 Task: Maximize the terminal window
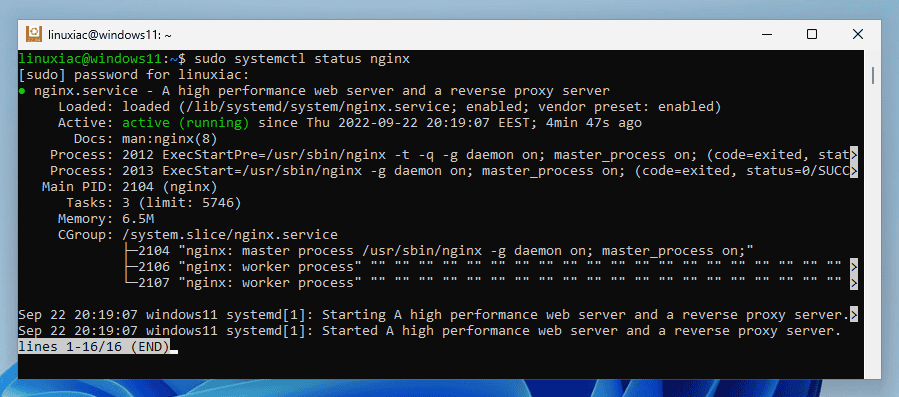[812, 34]
